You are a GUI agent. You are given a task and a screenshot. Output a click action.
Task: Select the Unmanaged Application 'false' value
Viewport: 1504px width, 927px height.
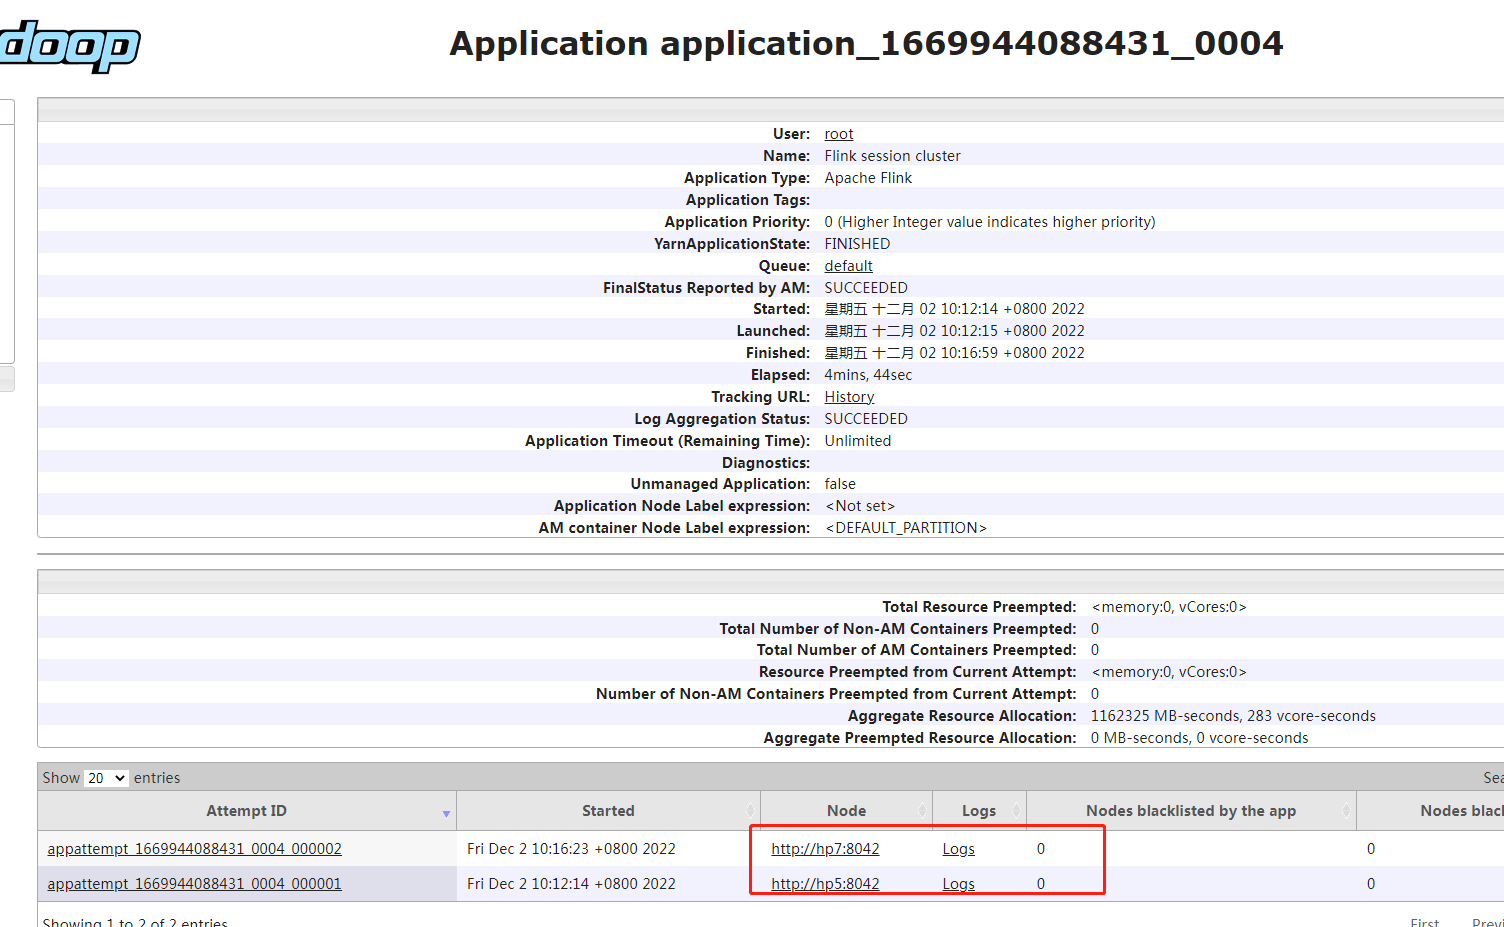[840, 484]
